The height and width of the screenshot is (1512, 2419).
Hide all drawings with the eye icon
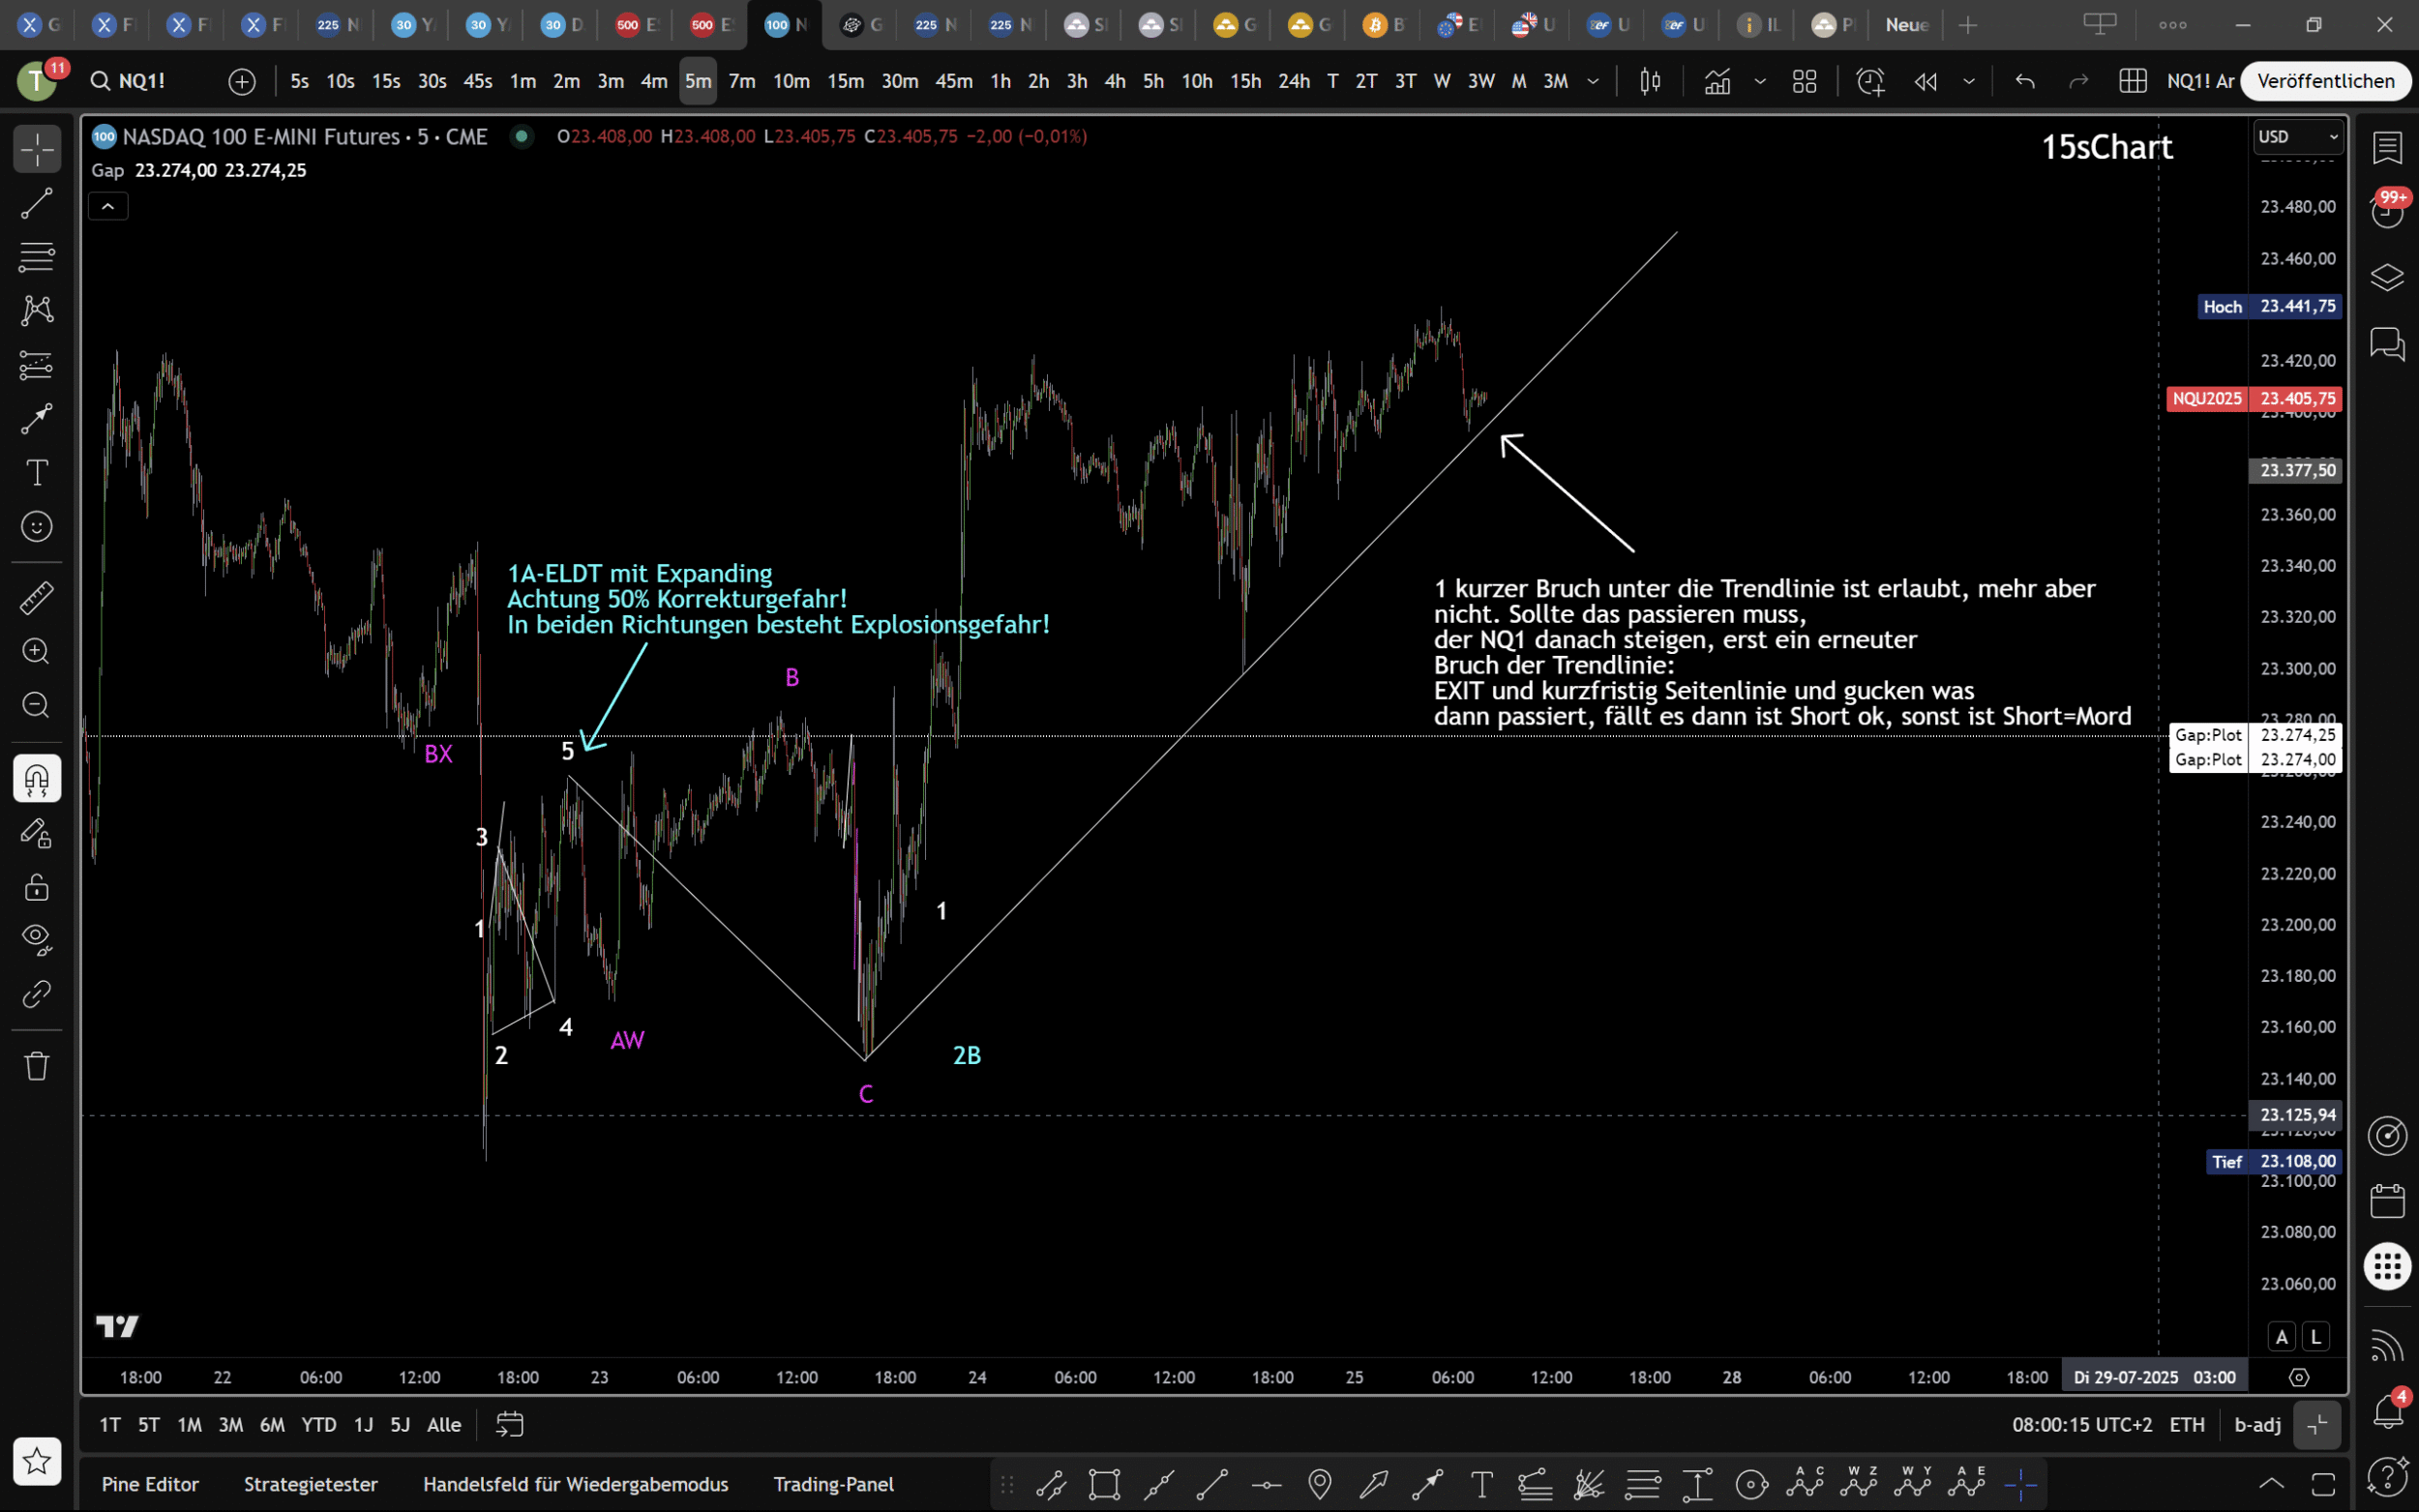click(37, 939)
